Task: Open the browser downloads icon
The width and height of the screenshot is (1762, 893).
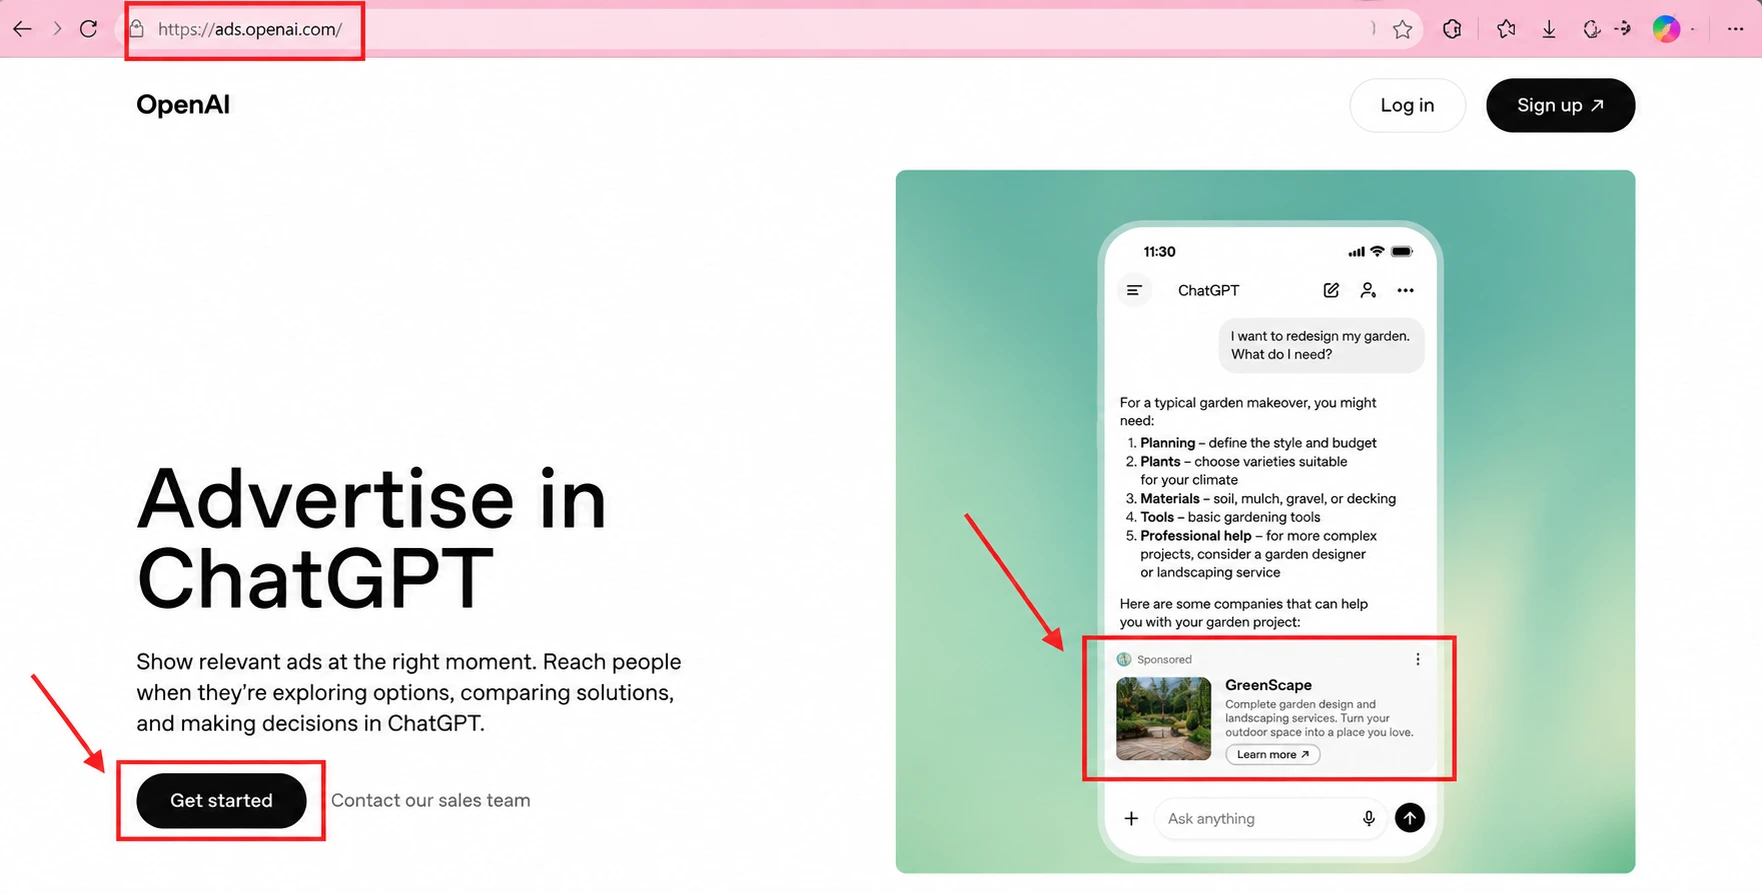Action: point(1549,29)
